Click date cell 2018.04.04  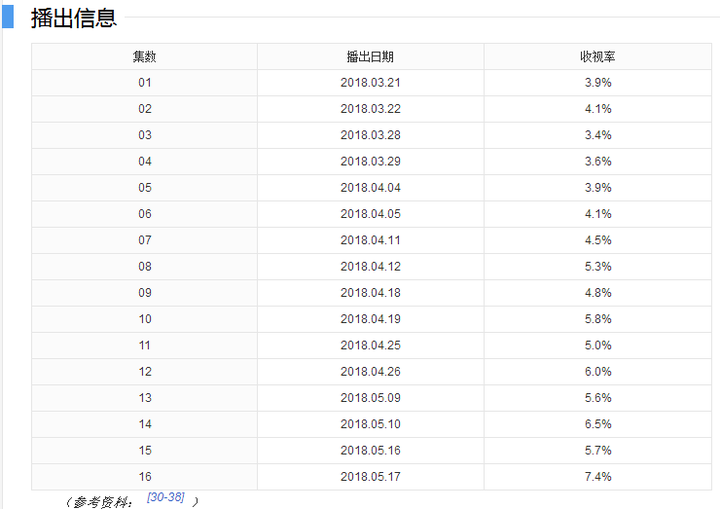coord(370,187)
